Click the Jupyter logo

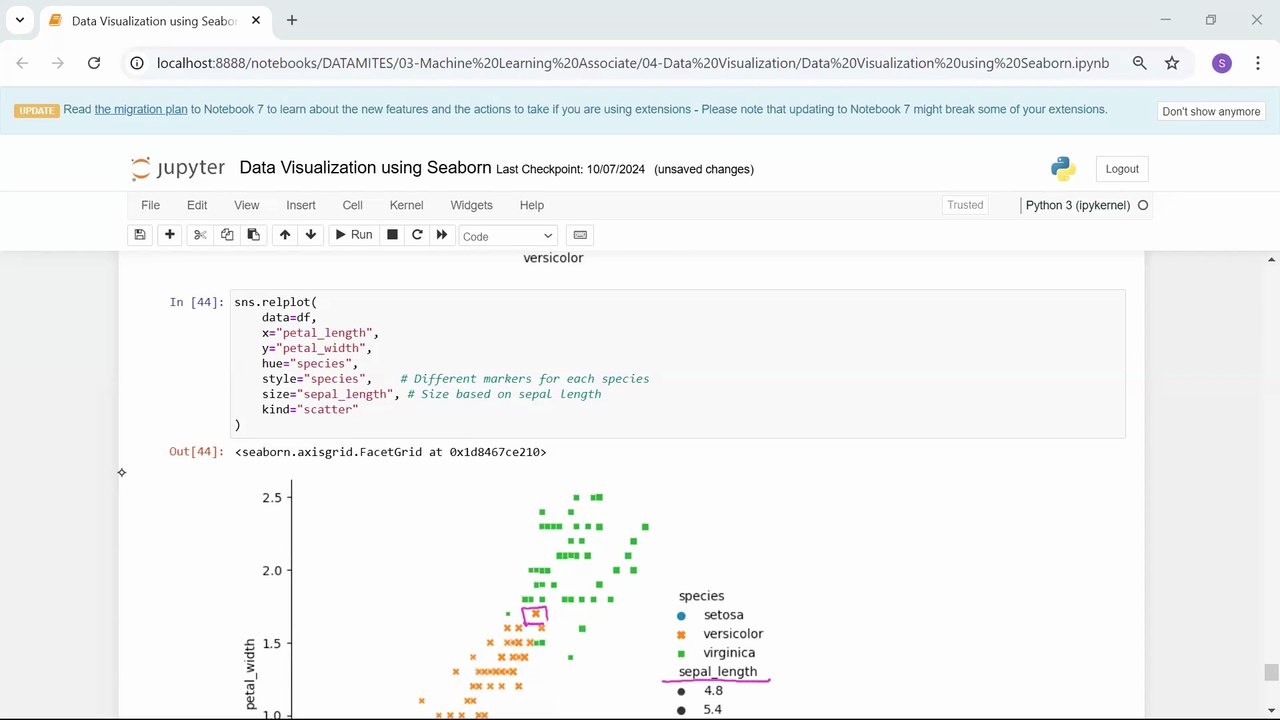click(x=178, y=168)
